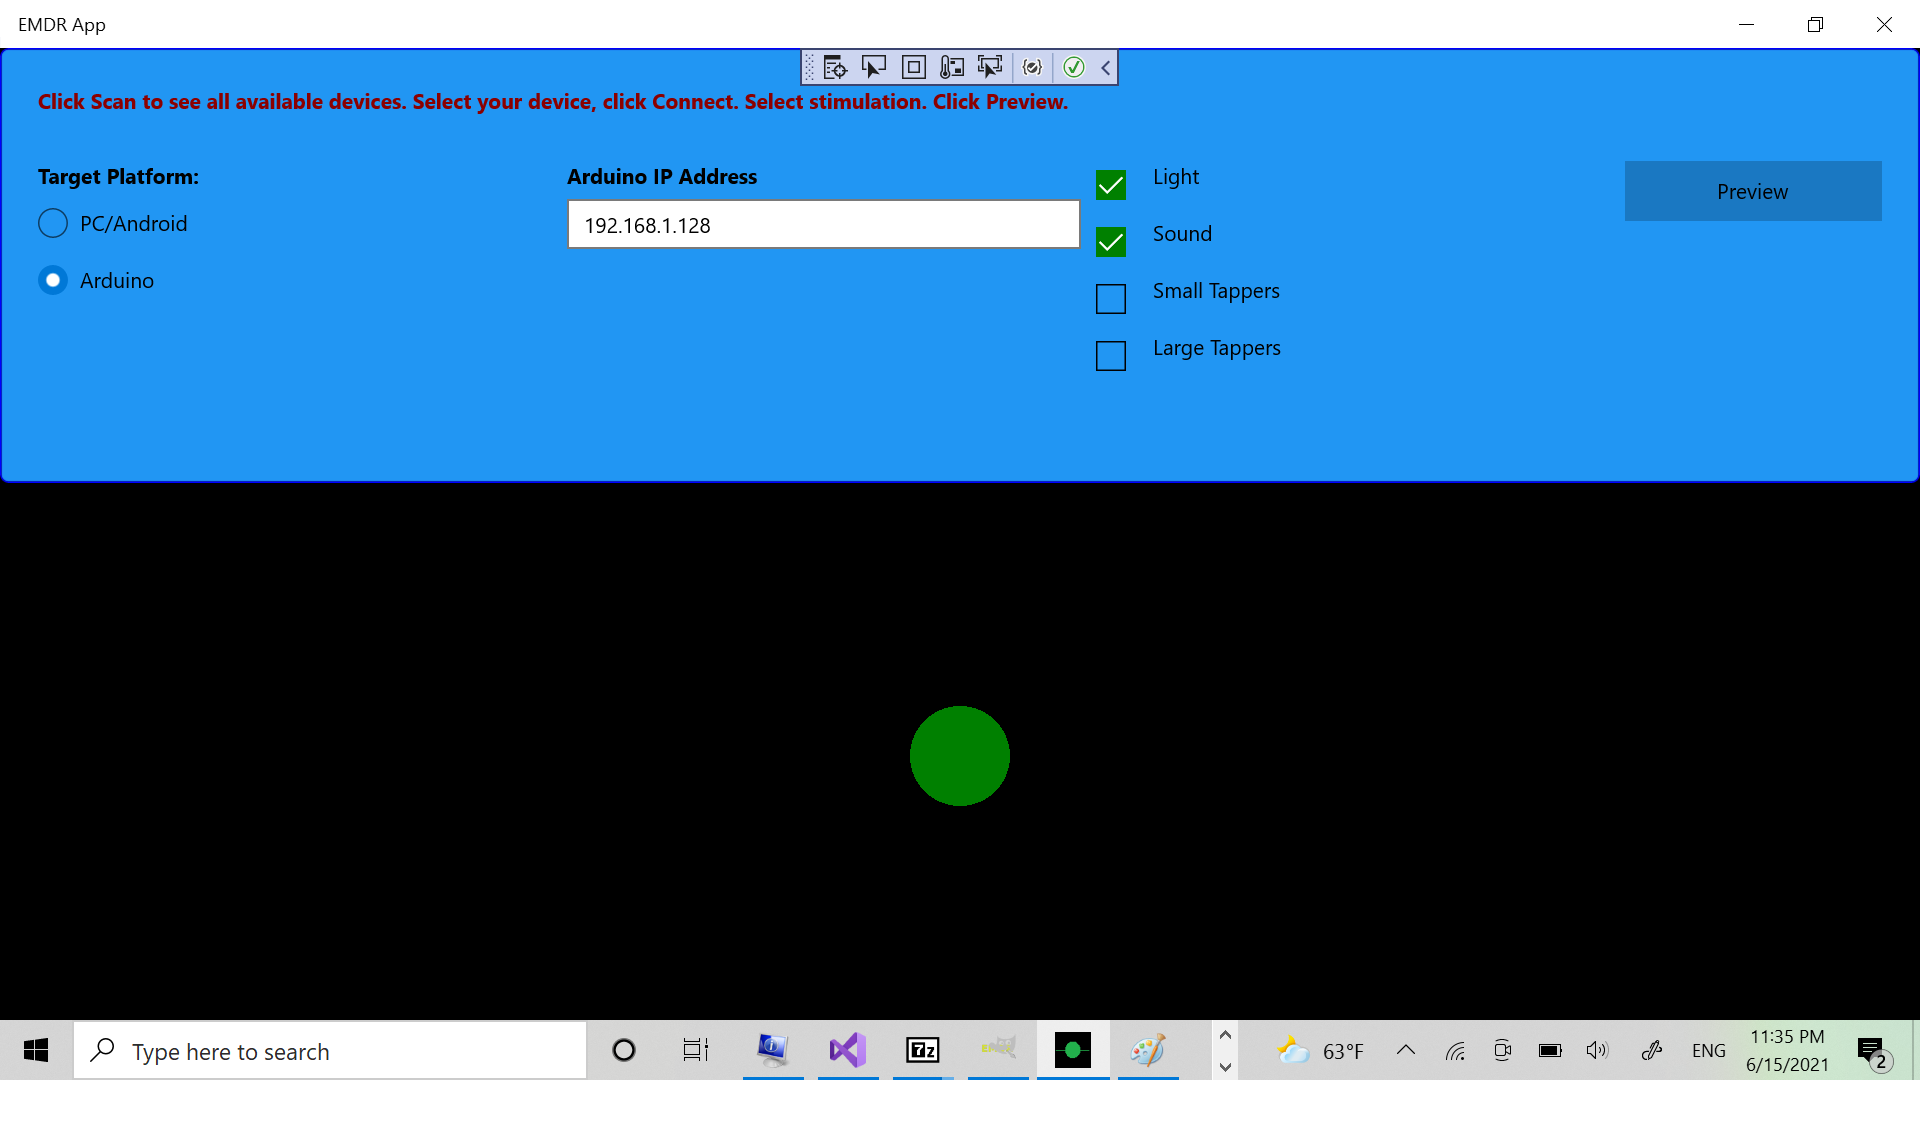Image resolution: width=1920 pixels, height=1124 pixels.
Task: Enable element selection in the in-app toolbar
Action: click(875, 67)
